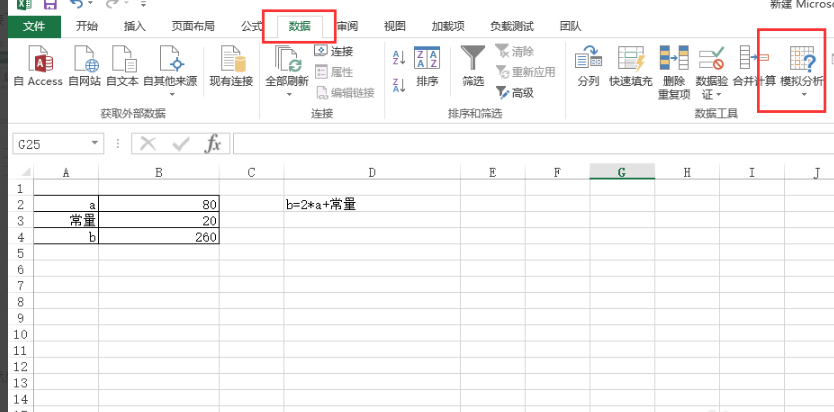Open Name Box dropdown arrow

[x=95, y=143]
